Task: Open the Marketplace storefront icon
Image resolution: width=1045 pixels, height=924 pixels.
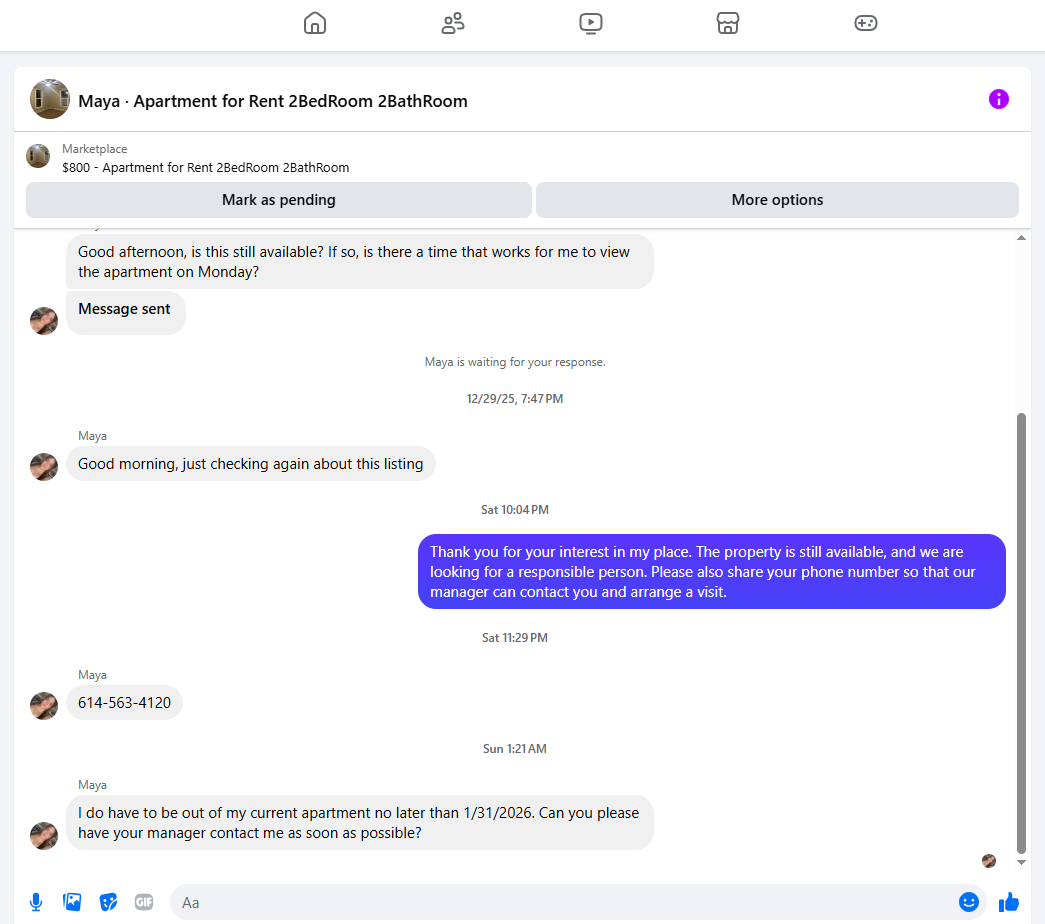Action: click(x=728, y=23)
